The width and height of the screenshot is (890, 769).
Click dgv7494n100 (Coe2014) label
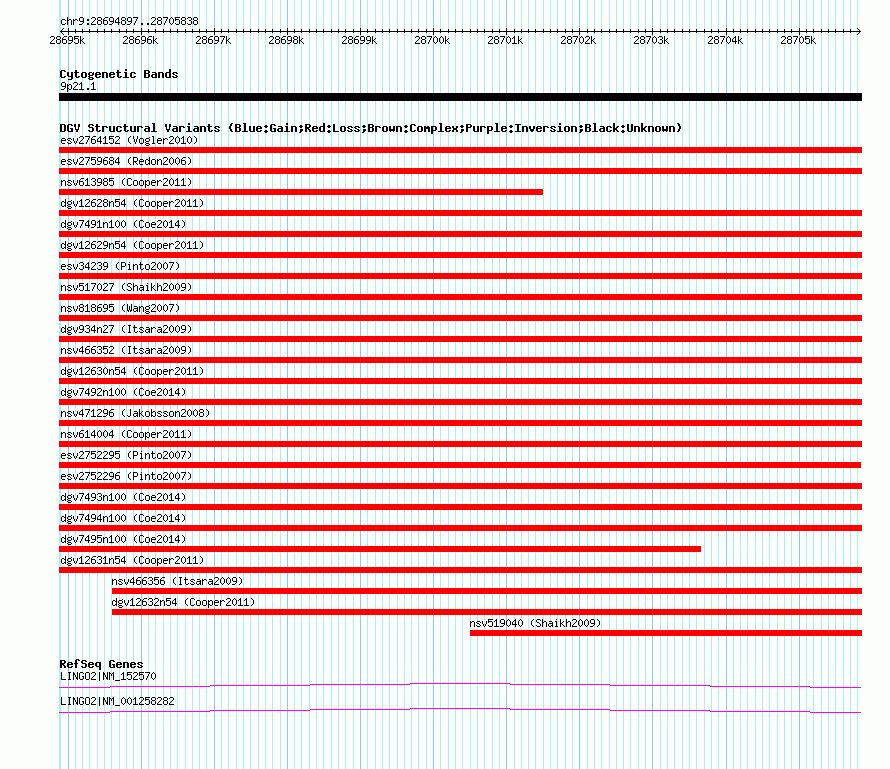click(x=123, y=518)
